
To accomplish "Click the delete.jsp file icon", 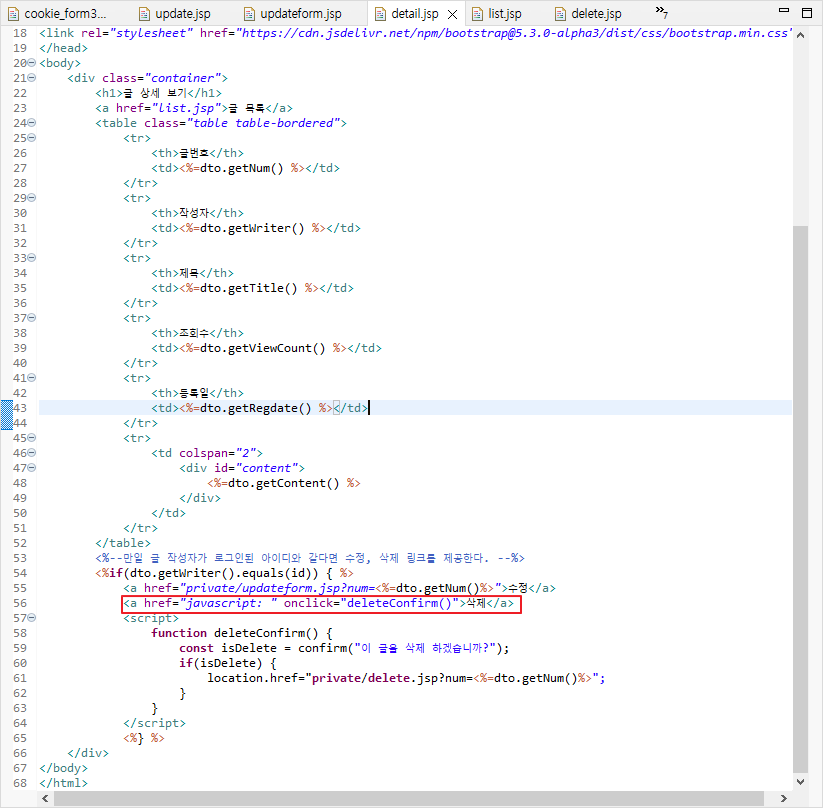I will point(561,14).
